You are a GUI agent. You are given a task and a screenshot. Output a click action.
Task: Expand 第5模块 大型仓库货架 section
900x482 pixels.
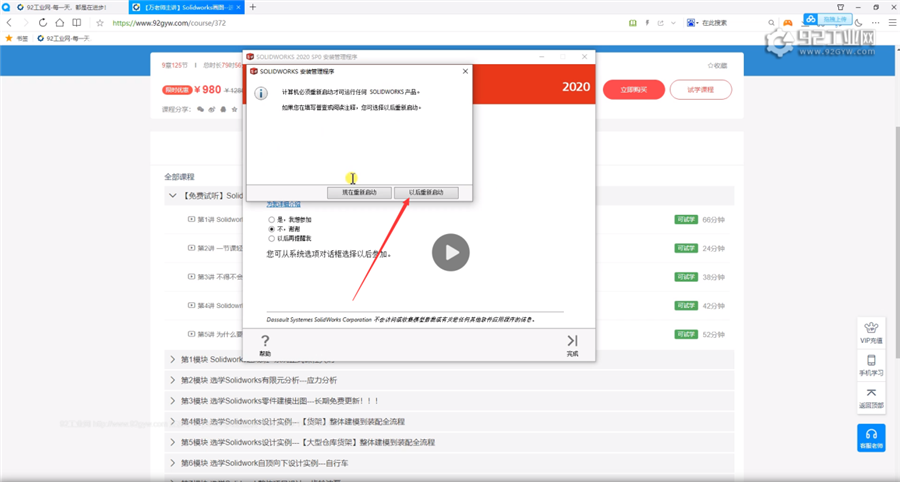point(172,442)
